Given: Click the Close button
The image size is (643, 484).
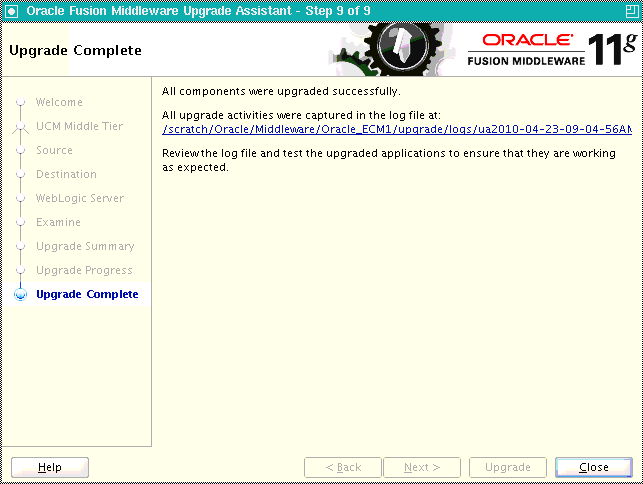Looking at the screenshot, I should pyautogui.click(x=593, y=467).
